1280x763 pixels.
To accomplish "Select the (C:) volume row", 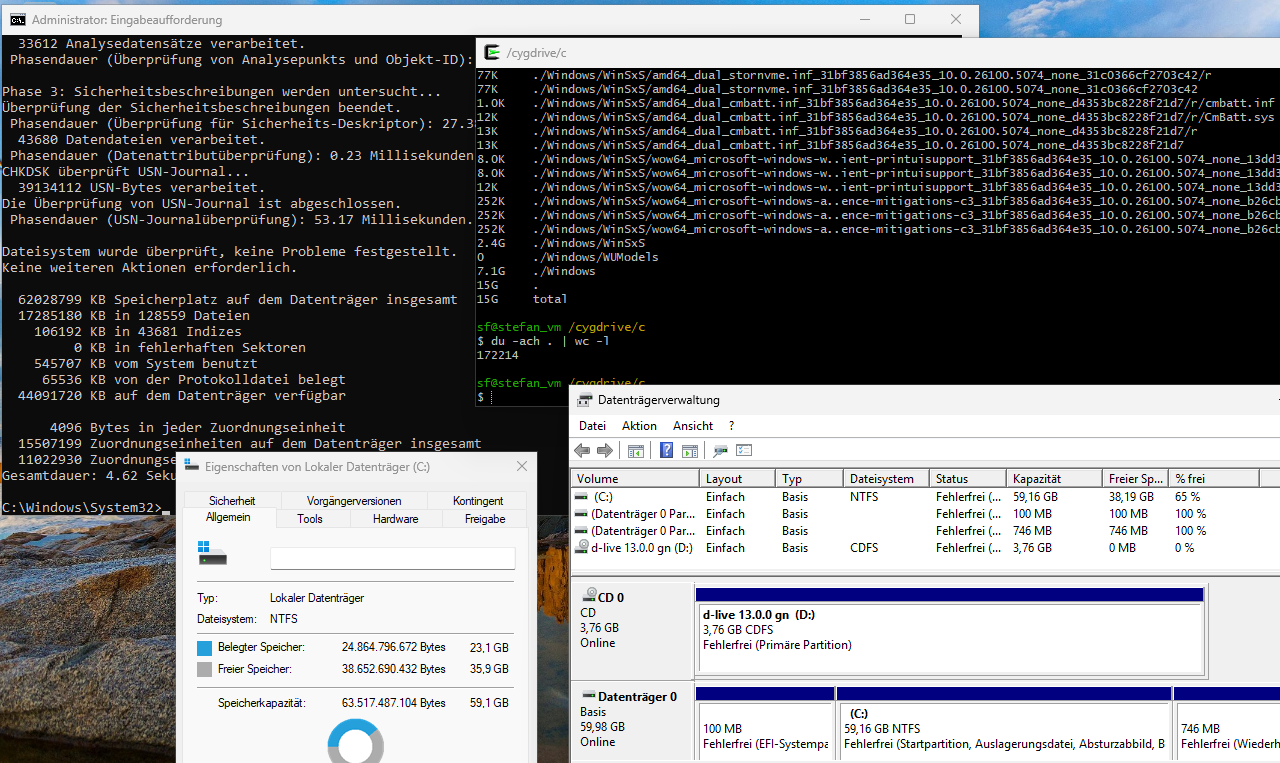I will pyautogui.click(x=925, y=497).
